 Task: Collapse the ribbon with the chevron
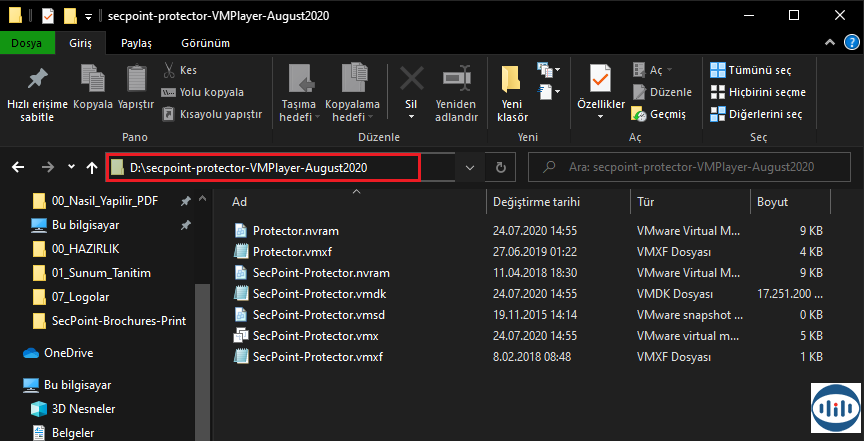(828, 43)
